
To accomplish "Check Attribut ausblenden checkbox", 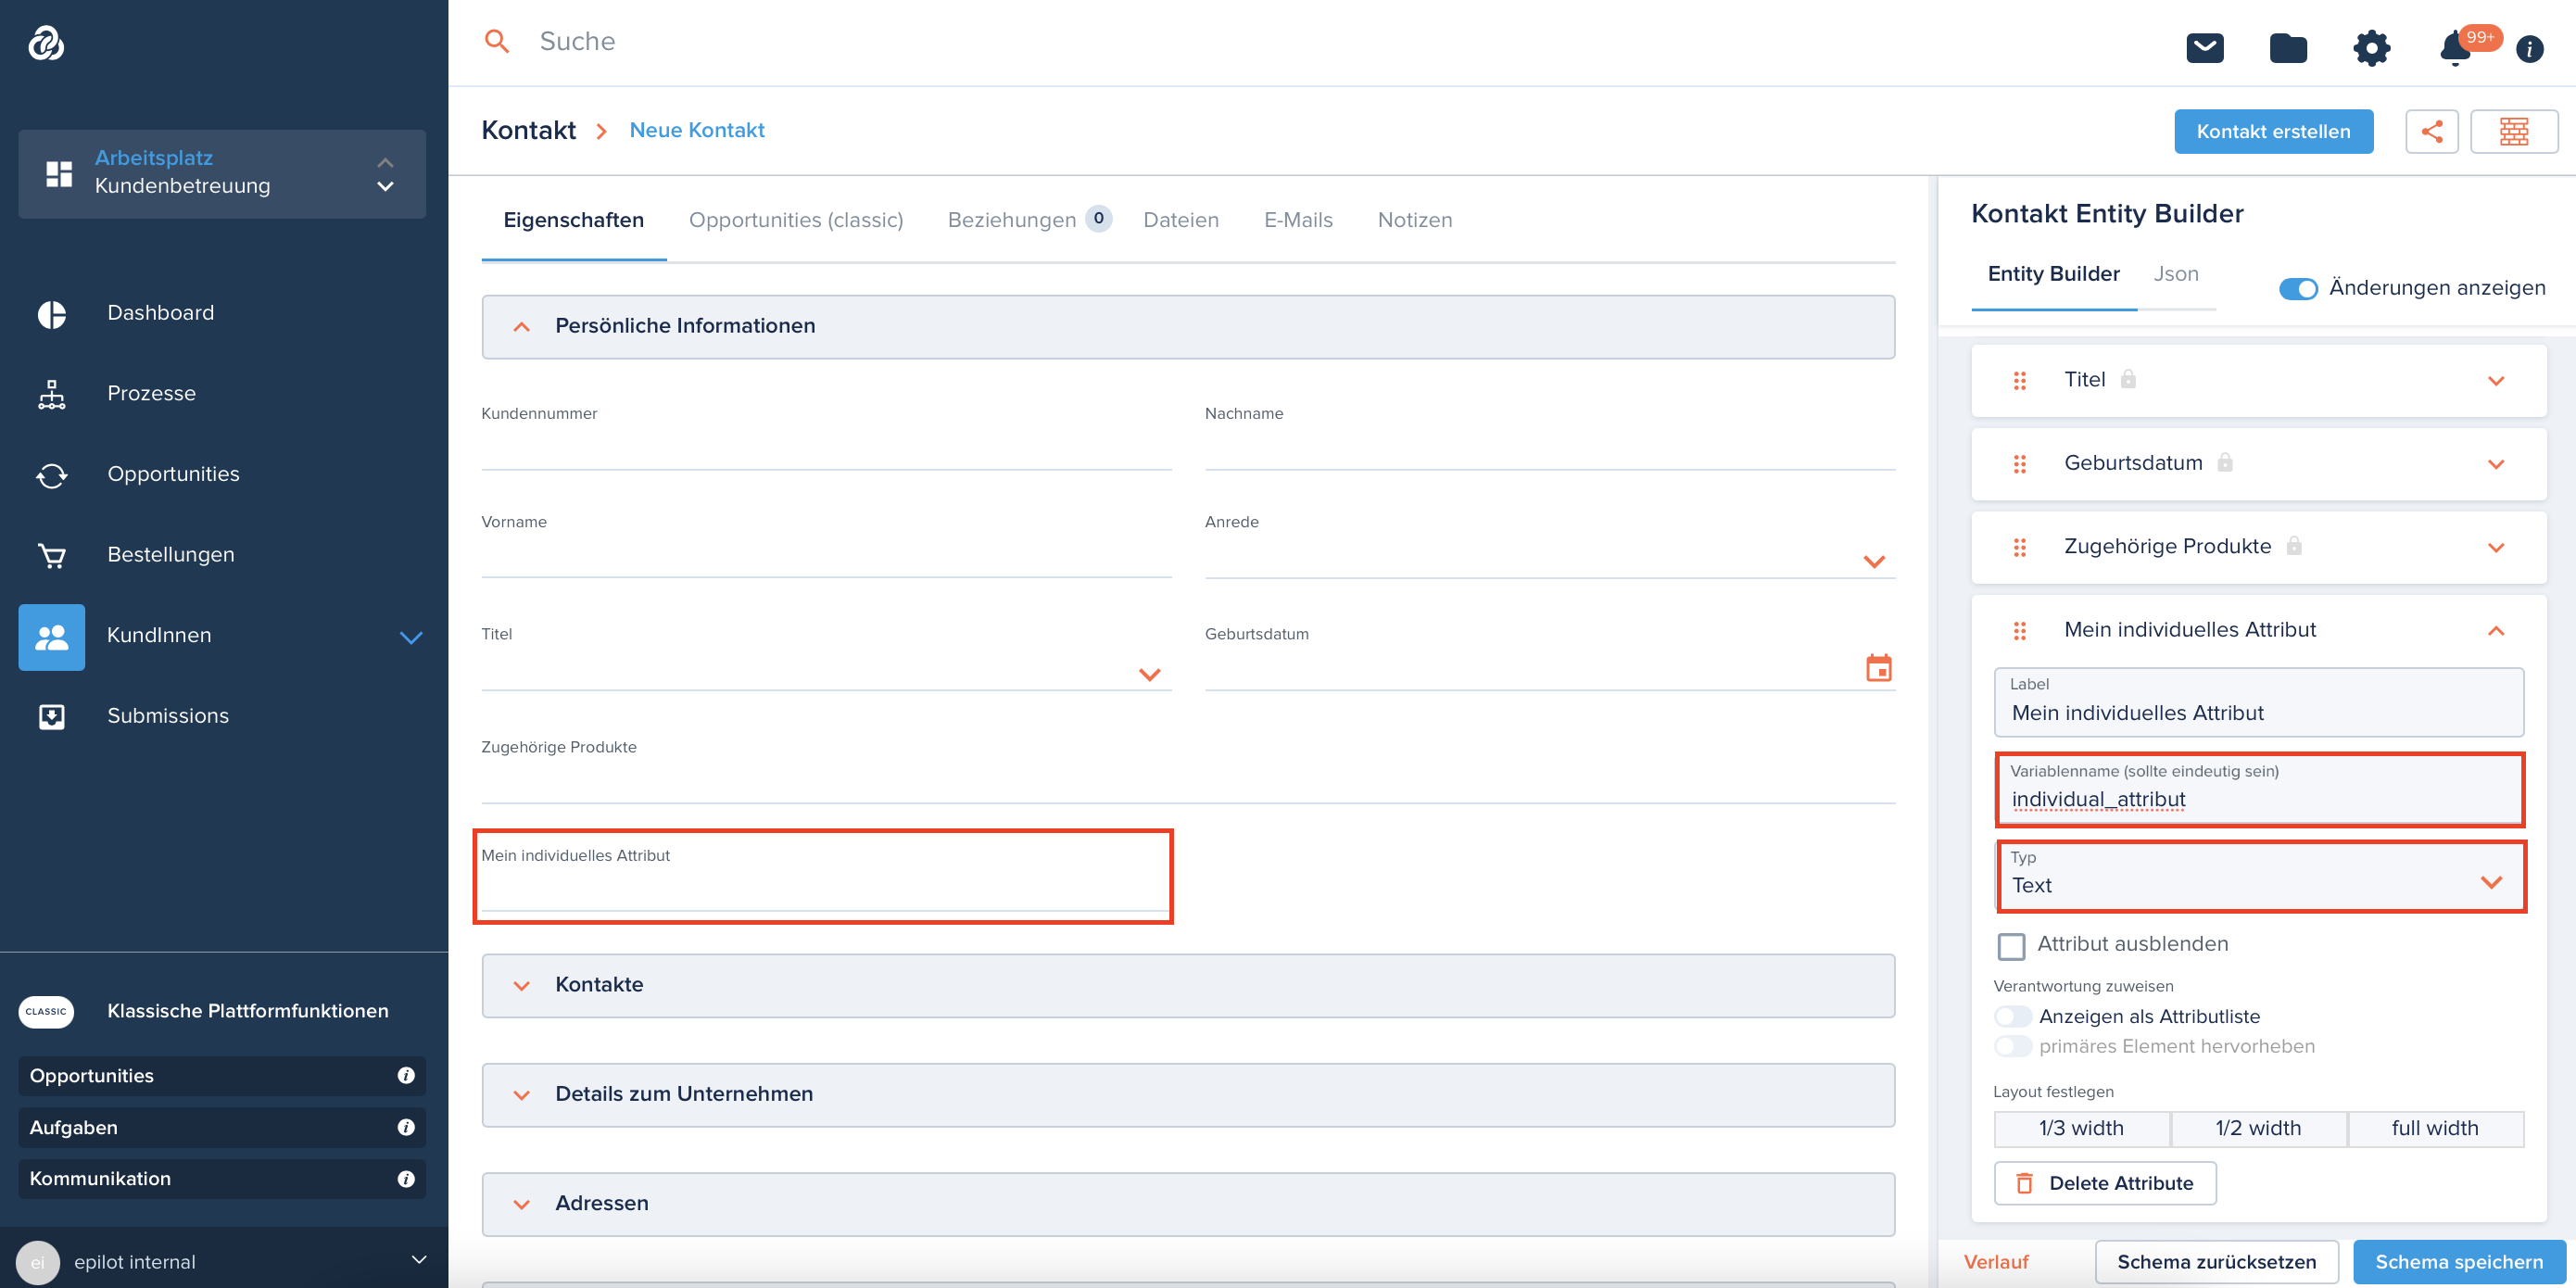I will (2010, 945).
